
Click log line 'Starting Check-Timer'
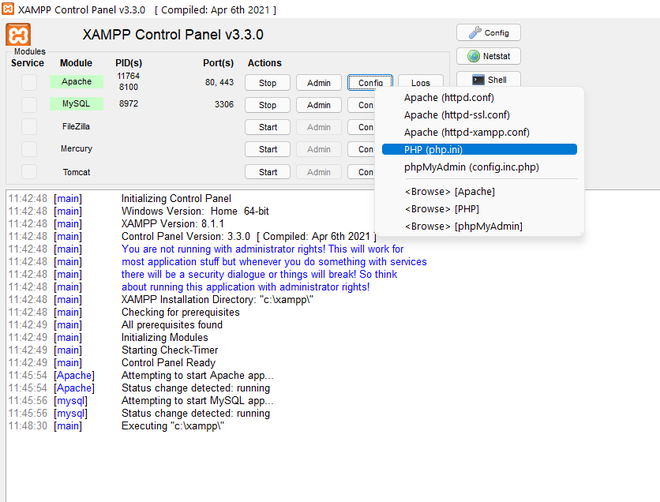coord(170,350)
